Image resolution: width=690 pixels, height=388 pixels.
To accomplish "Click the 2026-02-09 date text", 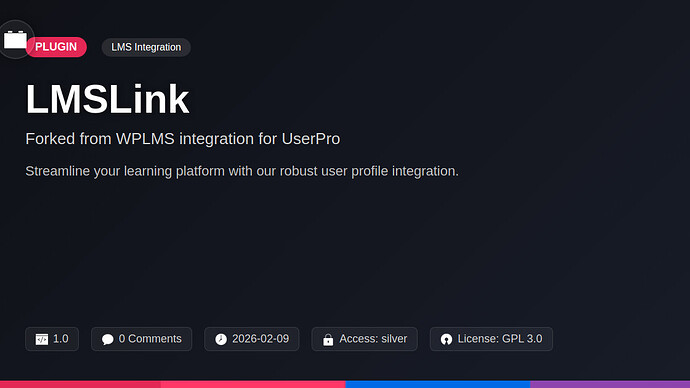I will click(261, 339).
